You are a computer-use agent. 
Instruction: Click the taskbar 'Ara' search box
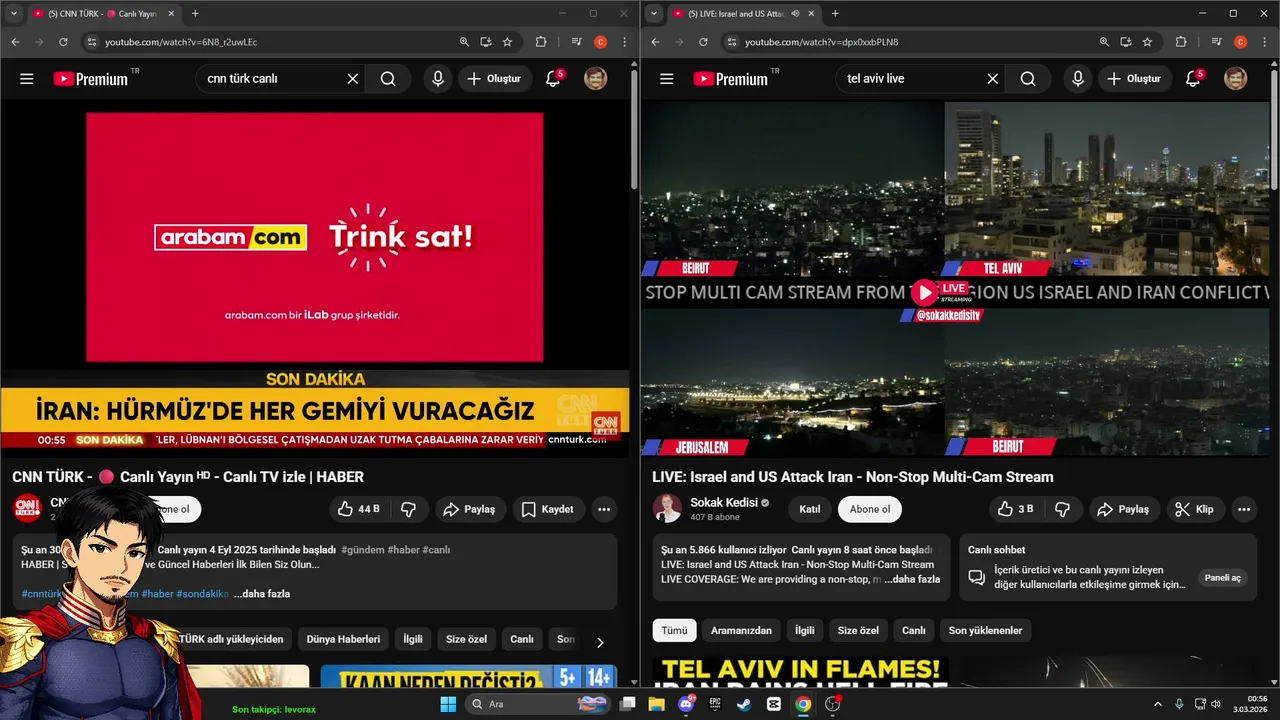(540, 704)
